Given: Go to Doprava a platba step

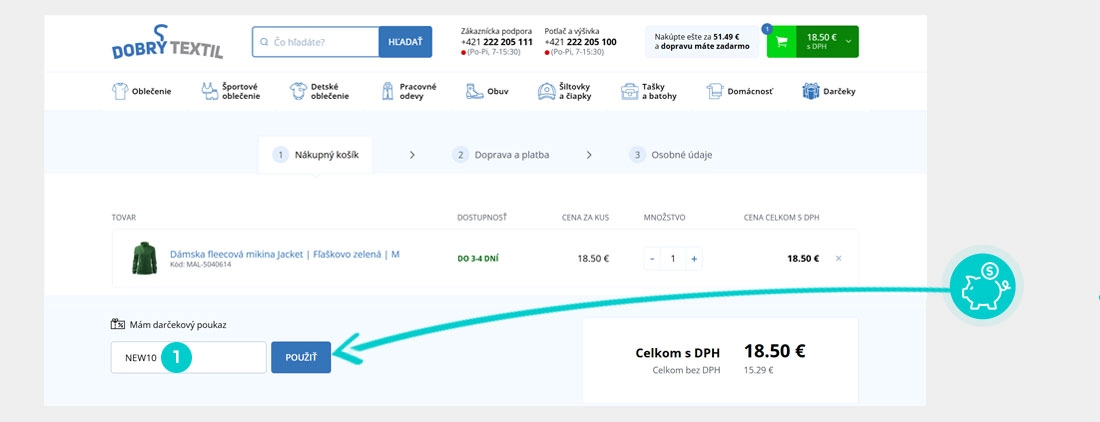Looking at the screenshot, I should [x=501, y=155].
